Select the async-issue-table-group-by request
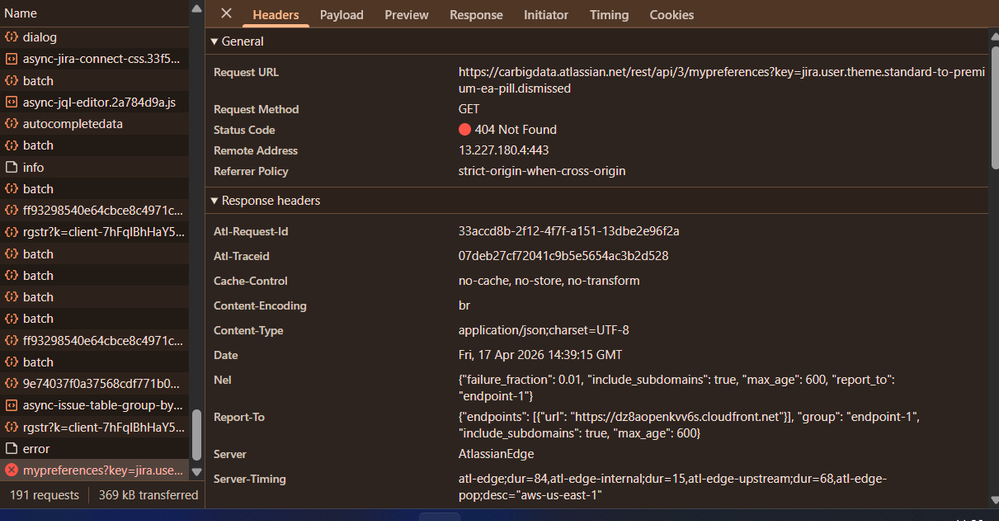The width and height of the screenshot is (999, 521). coord(94,405)
